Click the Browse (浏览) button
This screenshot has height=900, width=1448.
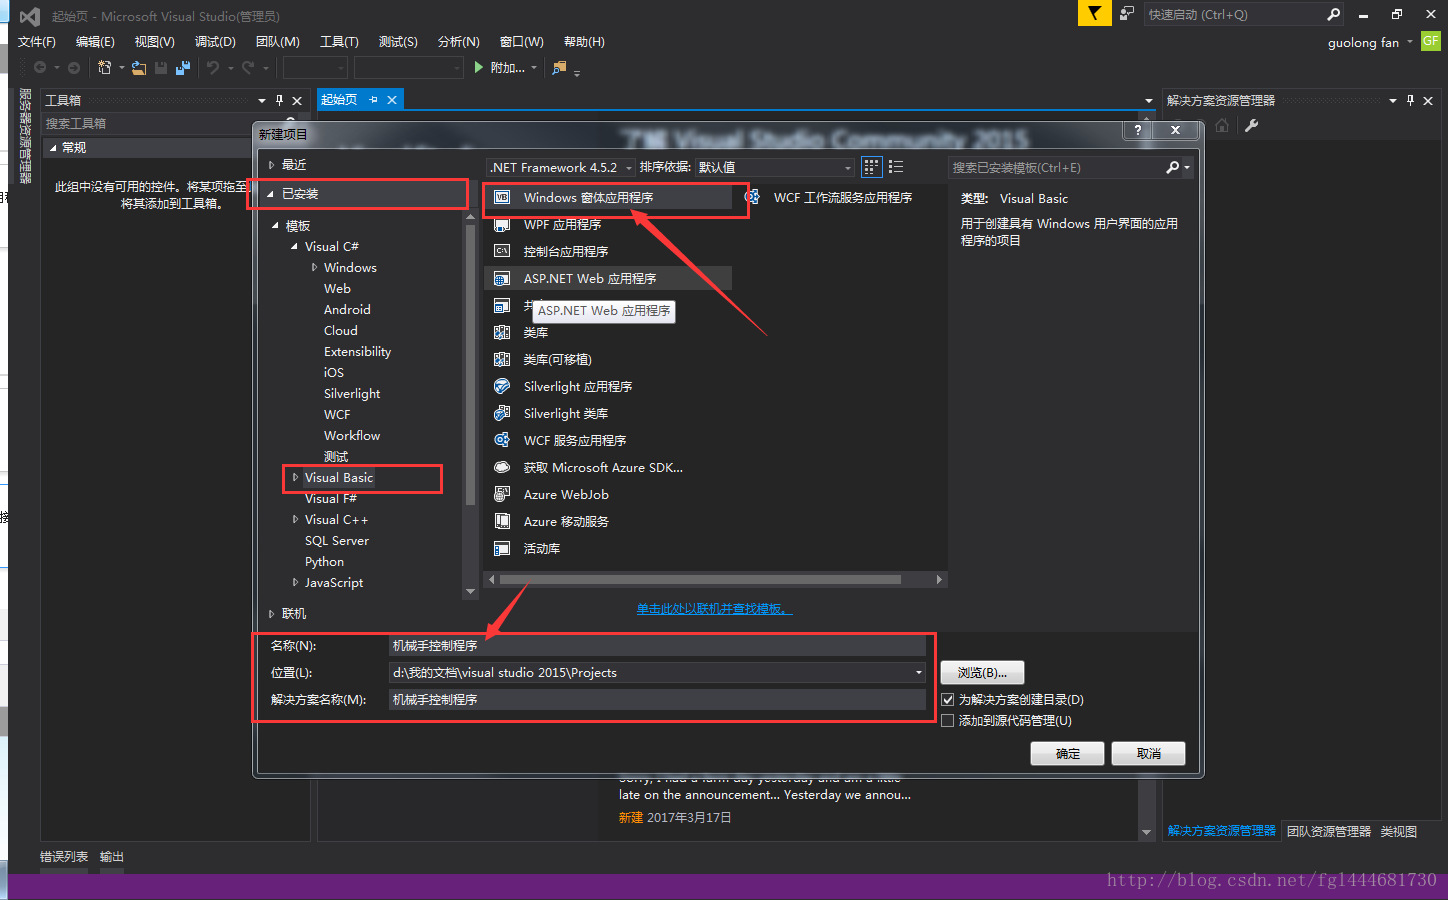pos(982,673)
